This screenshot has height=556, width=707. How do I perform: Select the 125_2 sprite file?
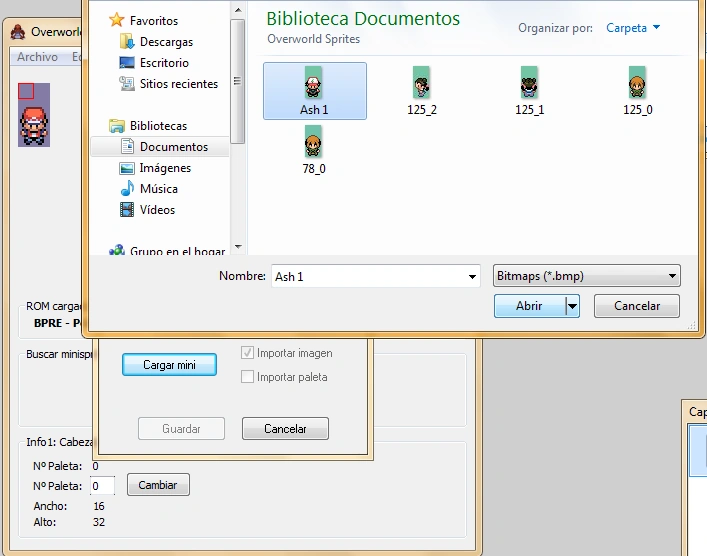[x=422, y=91]
